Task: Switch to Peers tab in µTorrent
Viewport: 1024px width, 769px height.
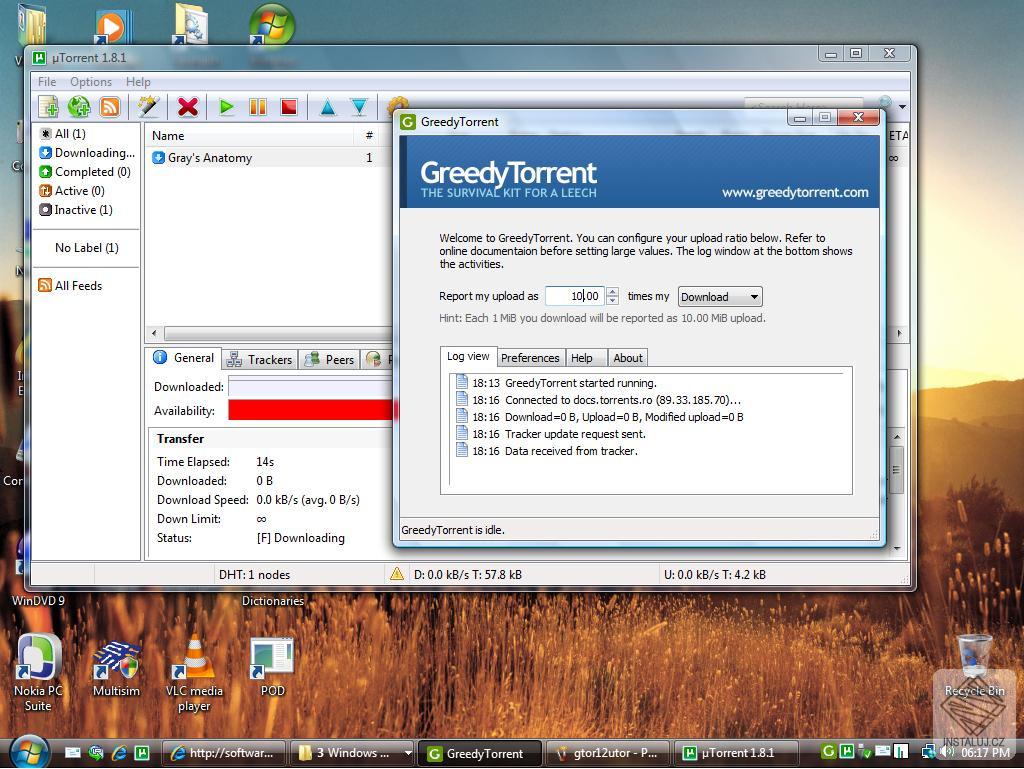Action: tap(330, 359)
